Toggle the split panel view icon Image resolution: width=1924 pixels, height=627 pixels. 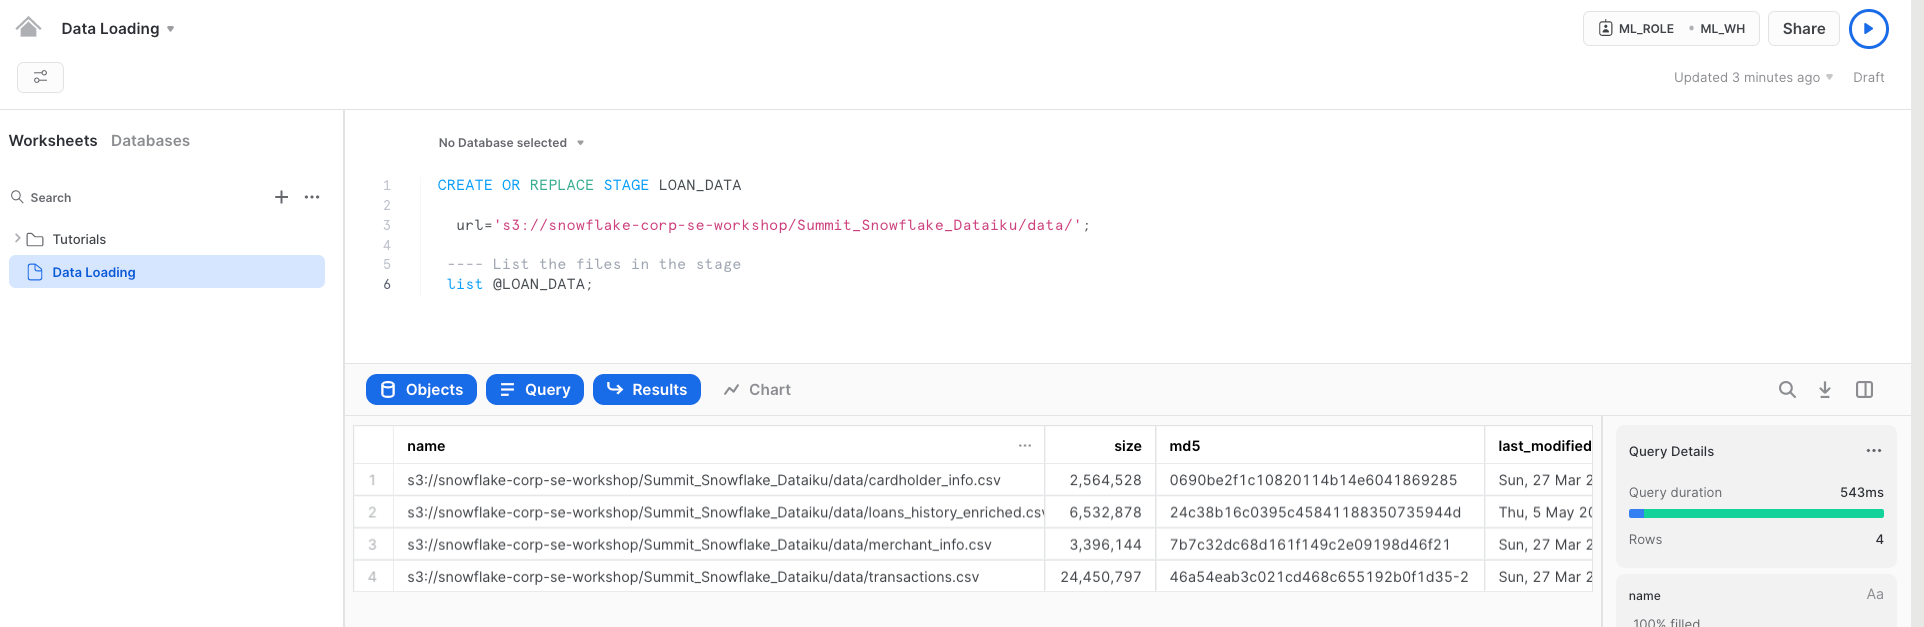pos(1864,390)
